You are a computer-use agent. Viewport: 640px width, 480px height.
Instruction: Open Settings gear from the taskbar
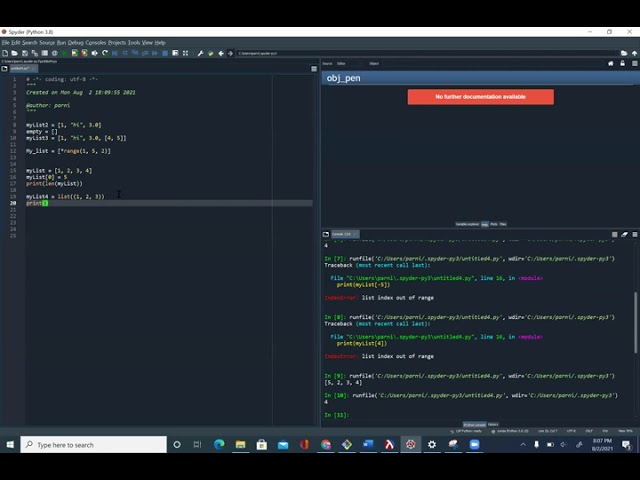[x=432, y=444]
